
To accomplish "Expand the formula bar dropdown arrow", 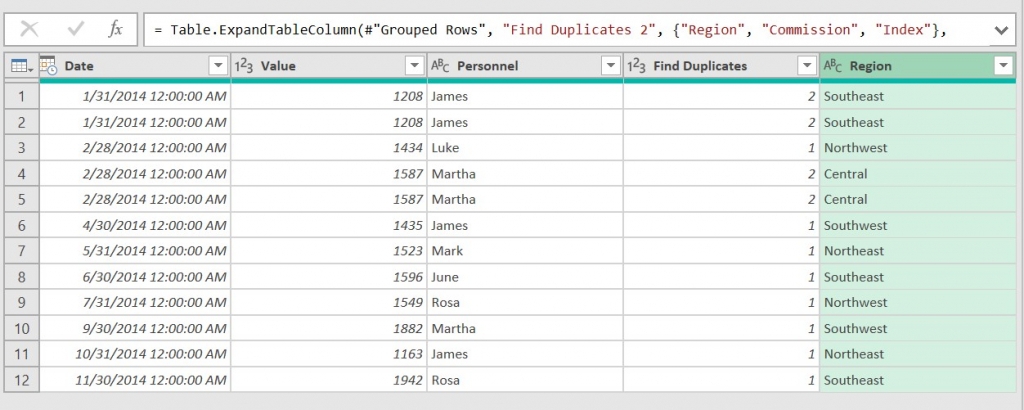I will 1001,31.
